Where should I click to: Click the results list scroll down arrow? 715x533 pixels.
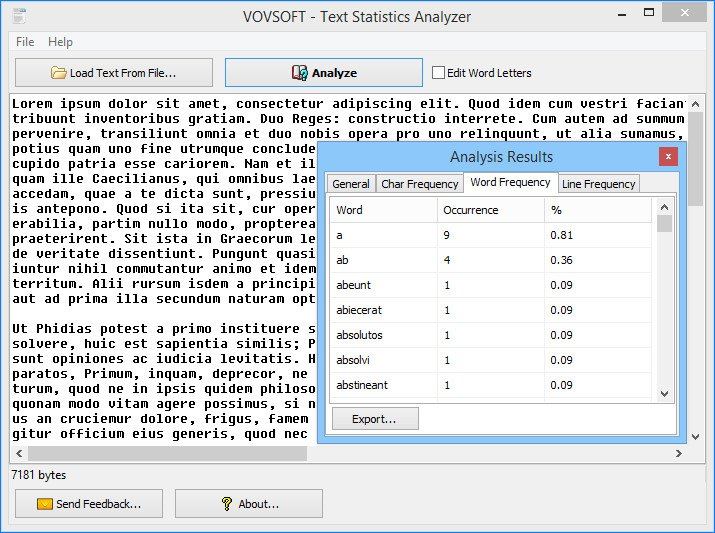coord(664,393)
